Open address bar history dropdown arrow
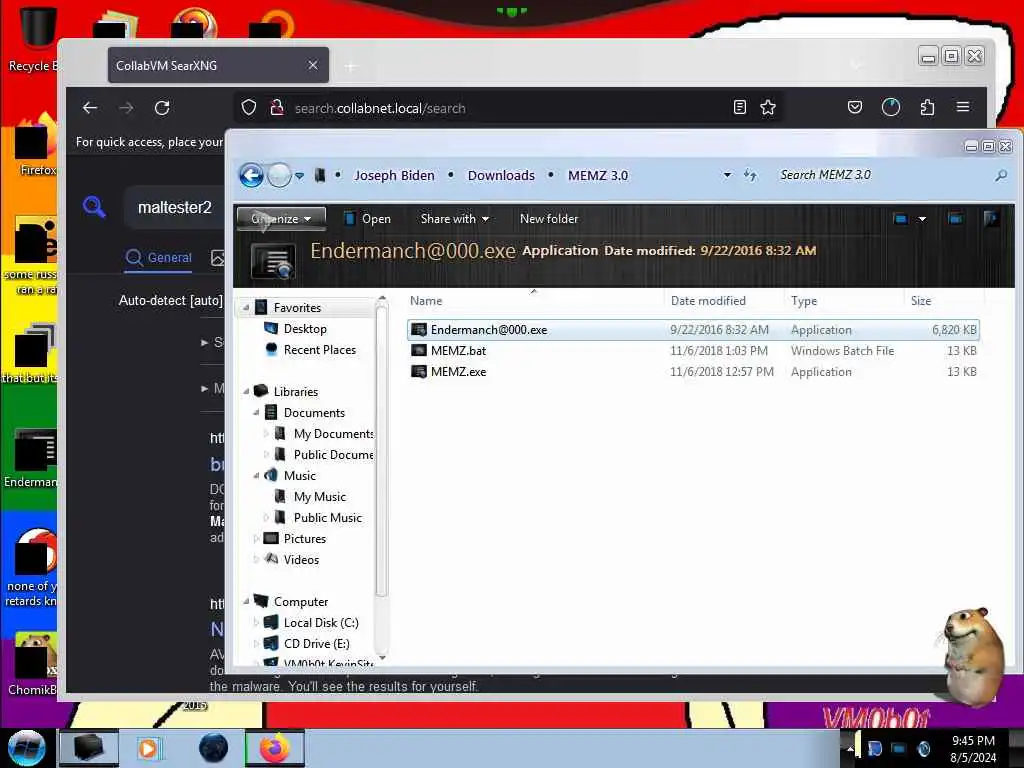The image size is (1024, 768). (727, 175)
